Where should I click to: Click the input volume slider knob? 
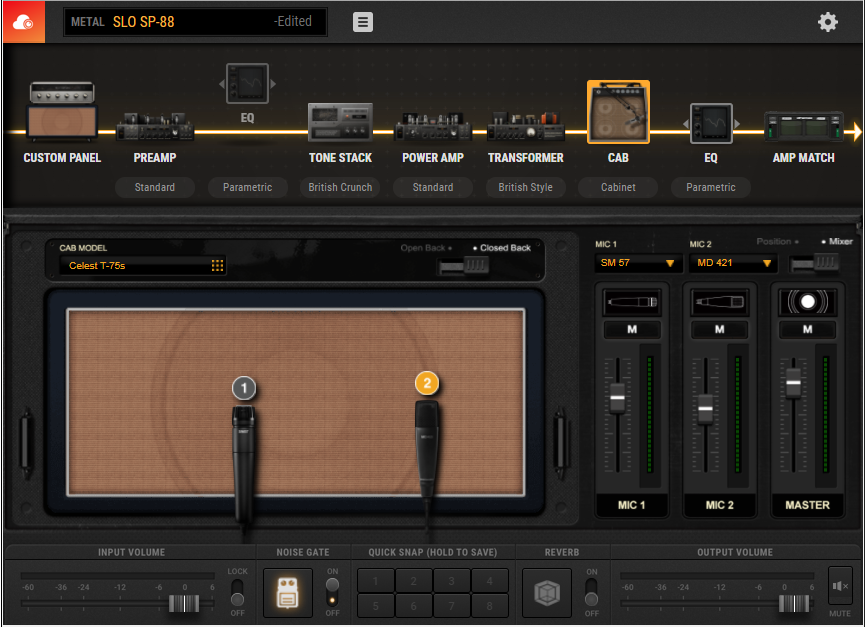pyautogui.click(x=184, y=603)
